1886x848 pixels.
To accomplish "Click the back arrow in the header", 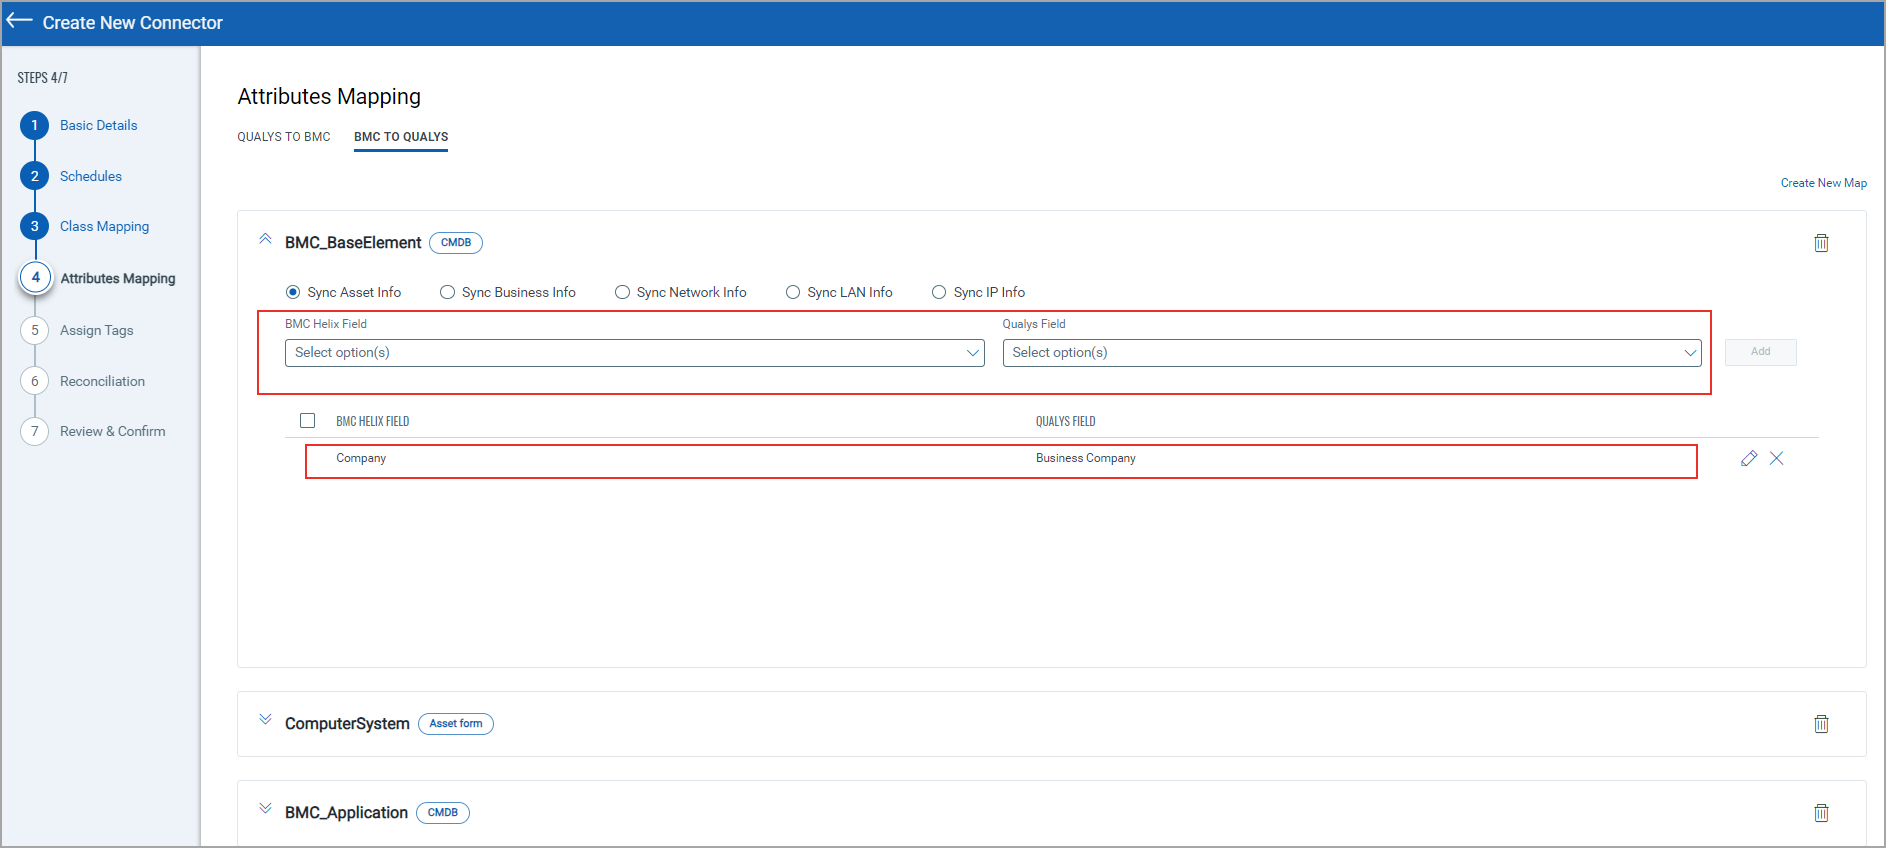I will pos(20,22).
